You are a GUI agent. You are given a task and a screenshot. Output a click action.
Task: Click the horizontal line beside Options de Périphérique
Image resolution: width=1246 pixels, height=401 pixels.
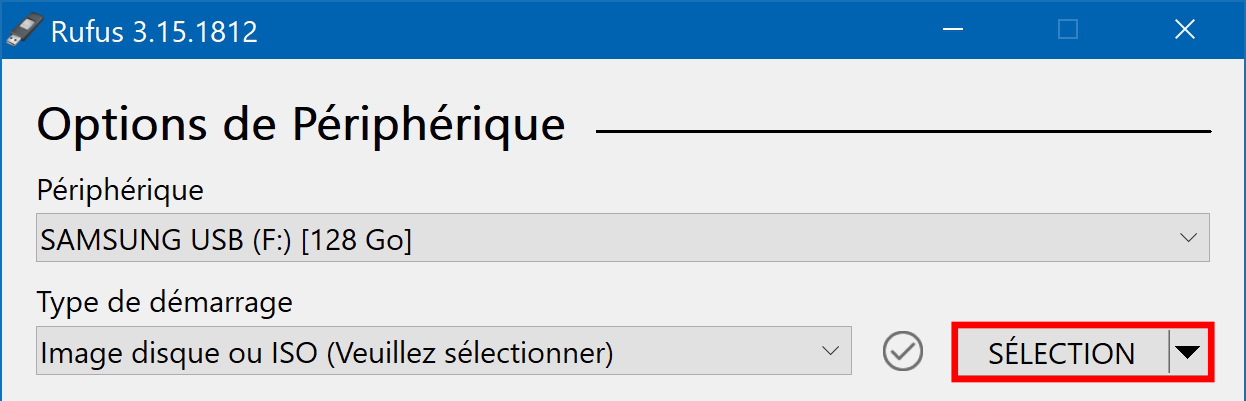coord(904,131)
